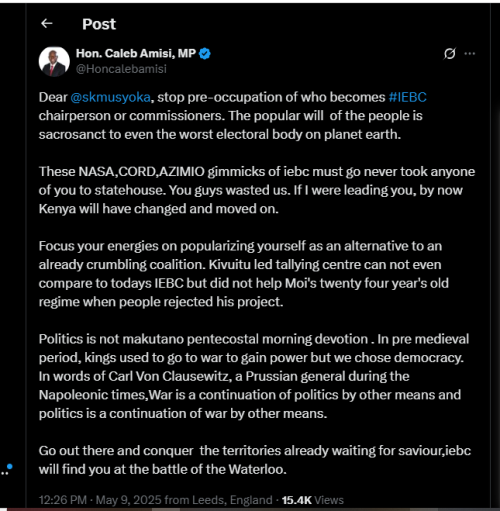Follow the @skmusyoka mention link
The width and height of the screenshot is (500, 511).
pos(110,97)
